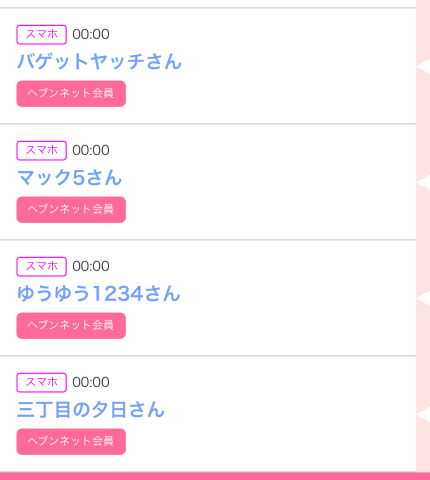Click 00:00 timestamp of マック5さん entry
This screenshot has height=480, width=430.
pos(91,150)
